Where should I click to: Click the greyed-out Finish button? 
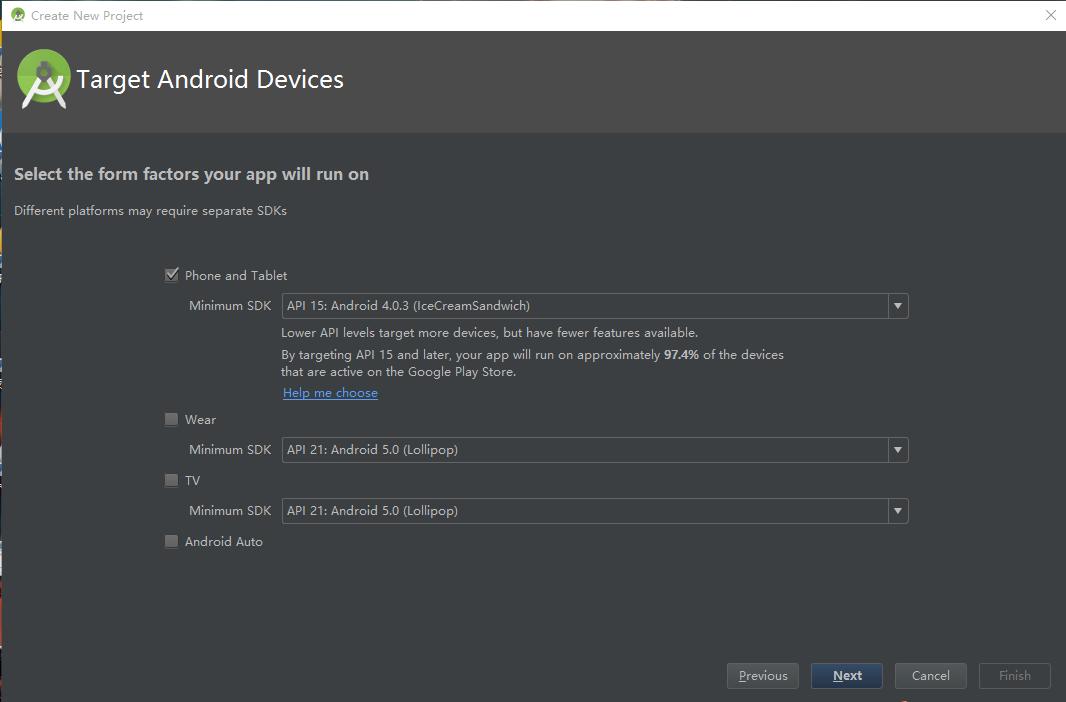coord(1014,676)
